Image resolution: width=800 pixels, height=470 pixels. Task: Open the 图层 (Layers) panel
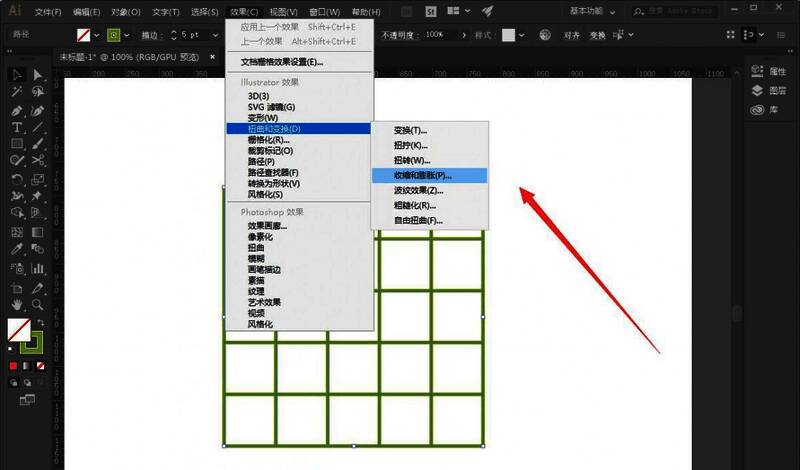pyautogui.click(x=768, y=91)
